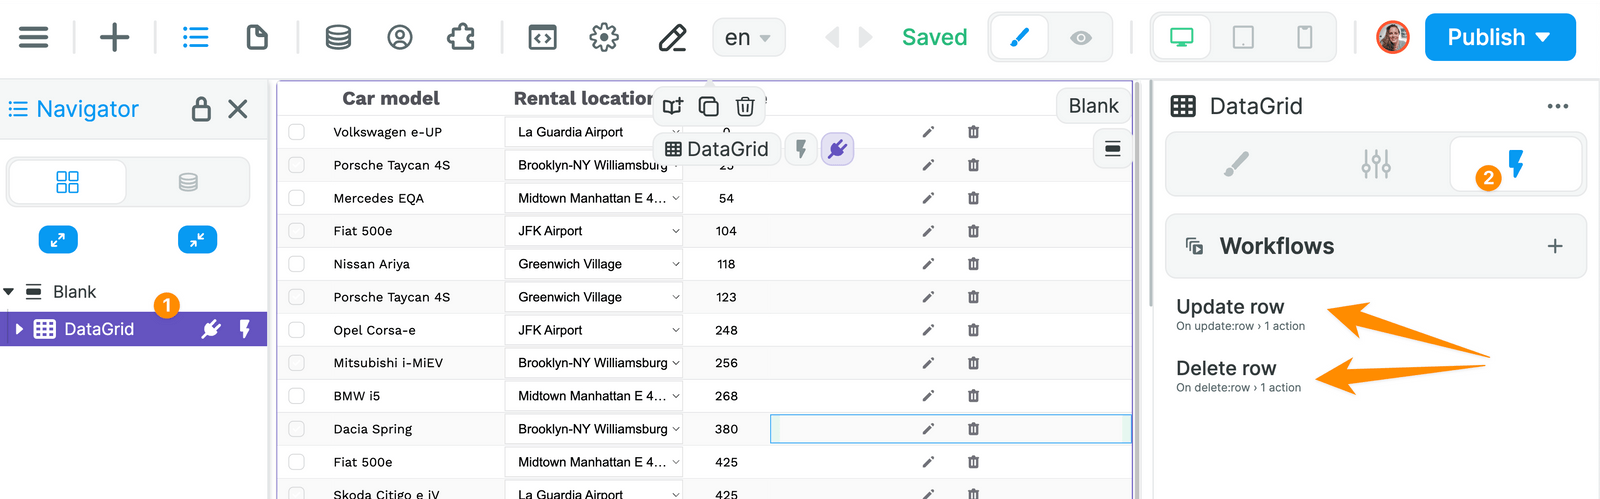This screenshot has height=499, width=1600.
Task: Open rental location dropdown for BMW i5
Action: pos(594,396)
